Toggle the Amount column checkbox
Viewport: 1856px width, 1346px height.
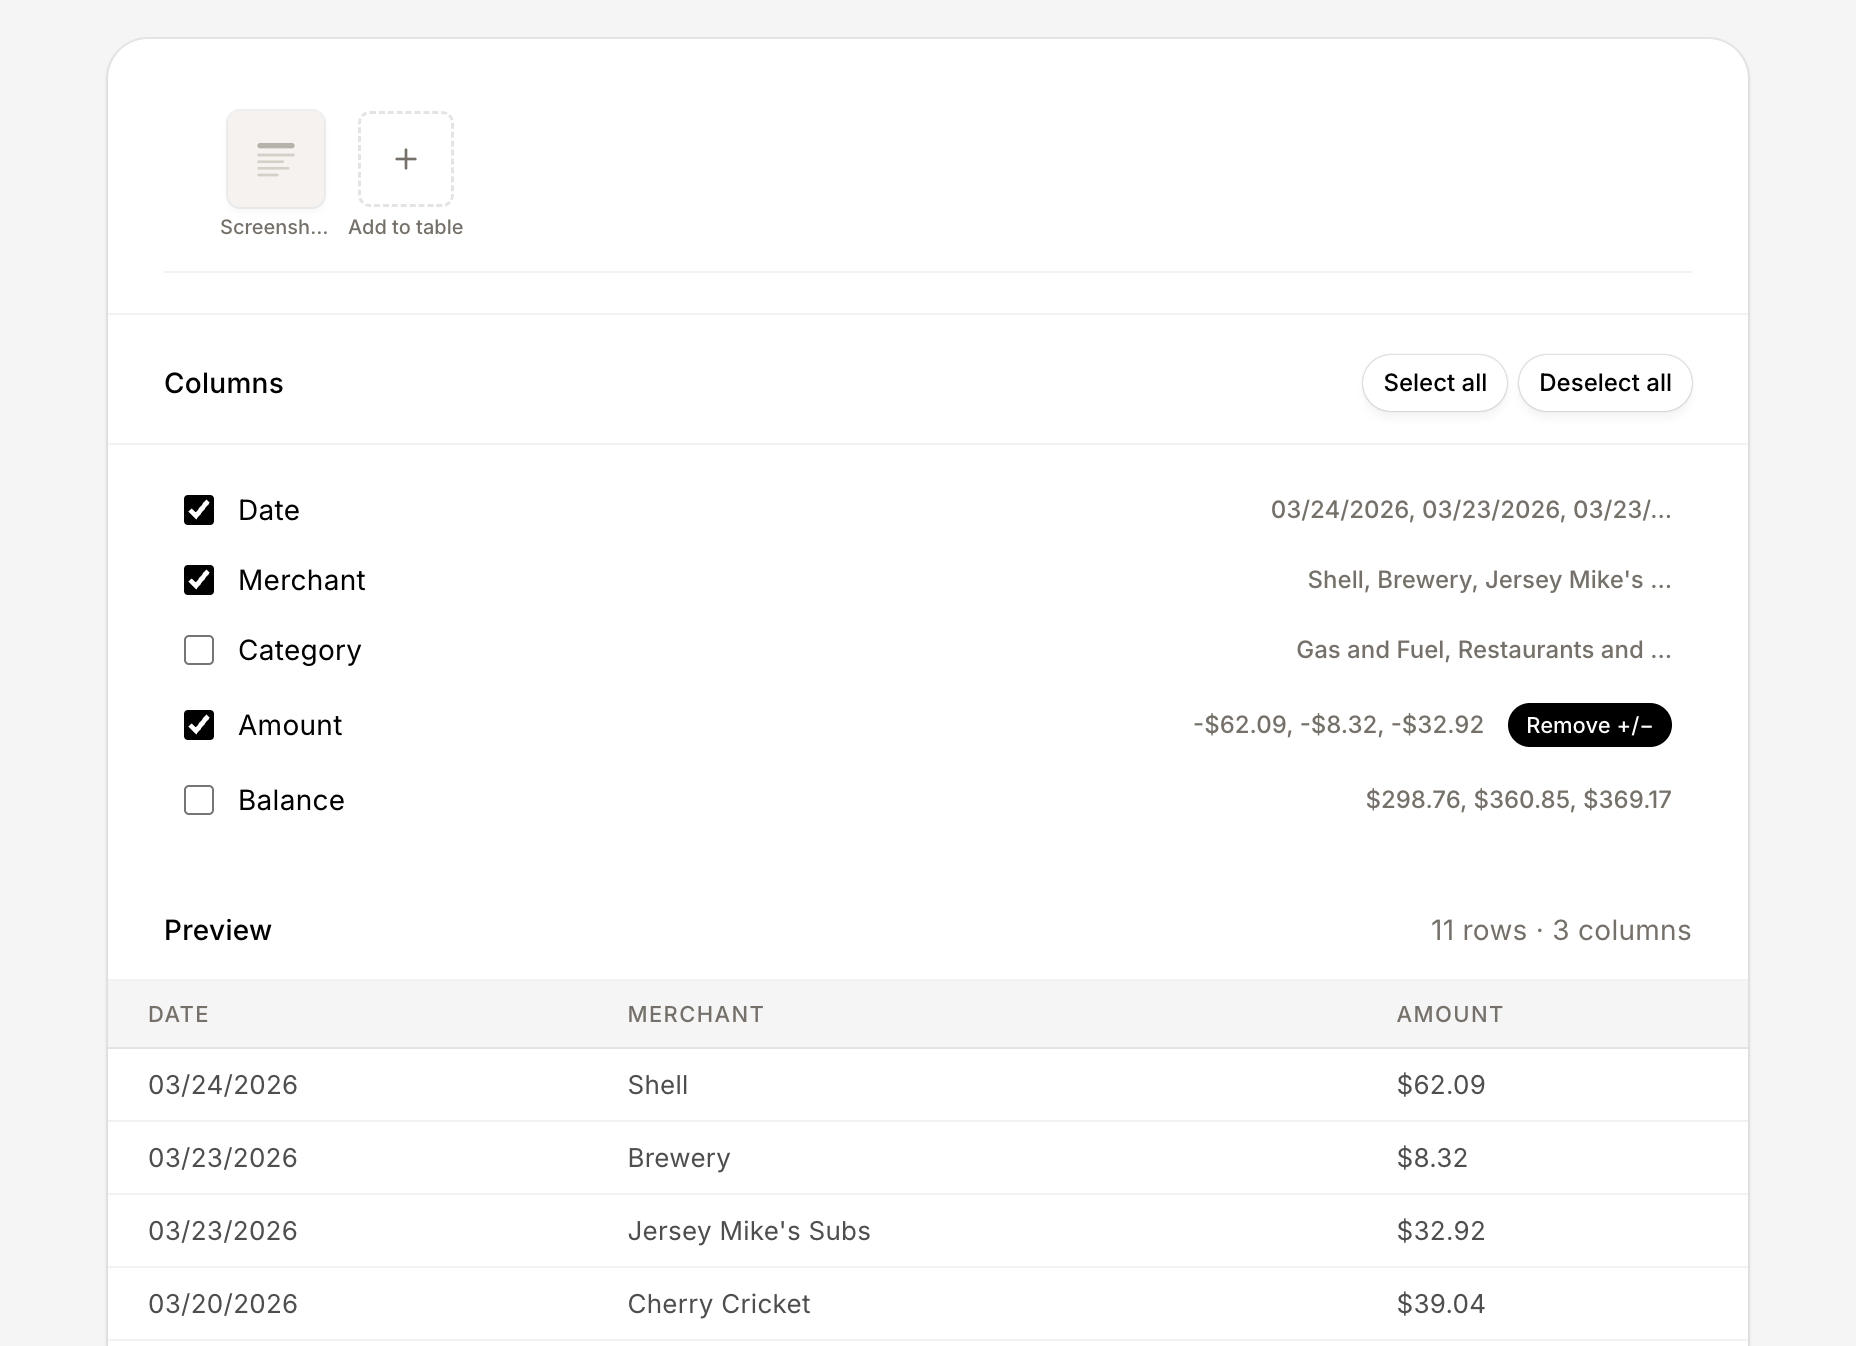199,725
